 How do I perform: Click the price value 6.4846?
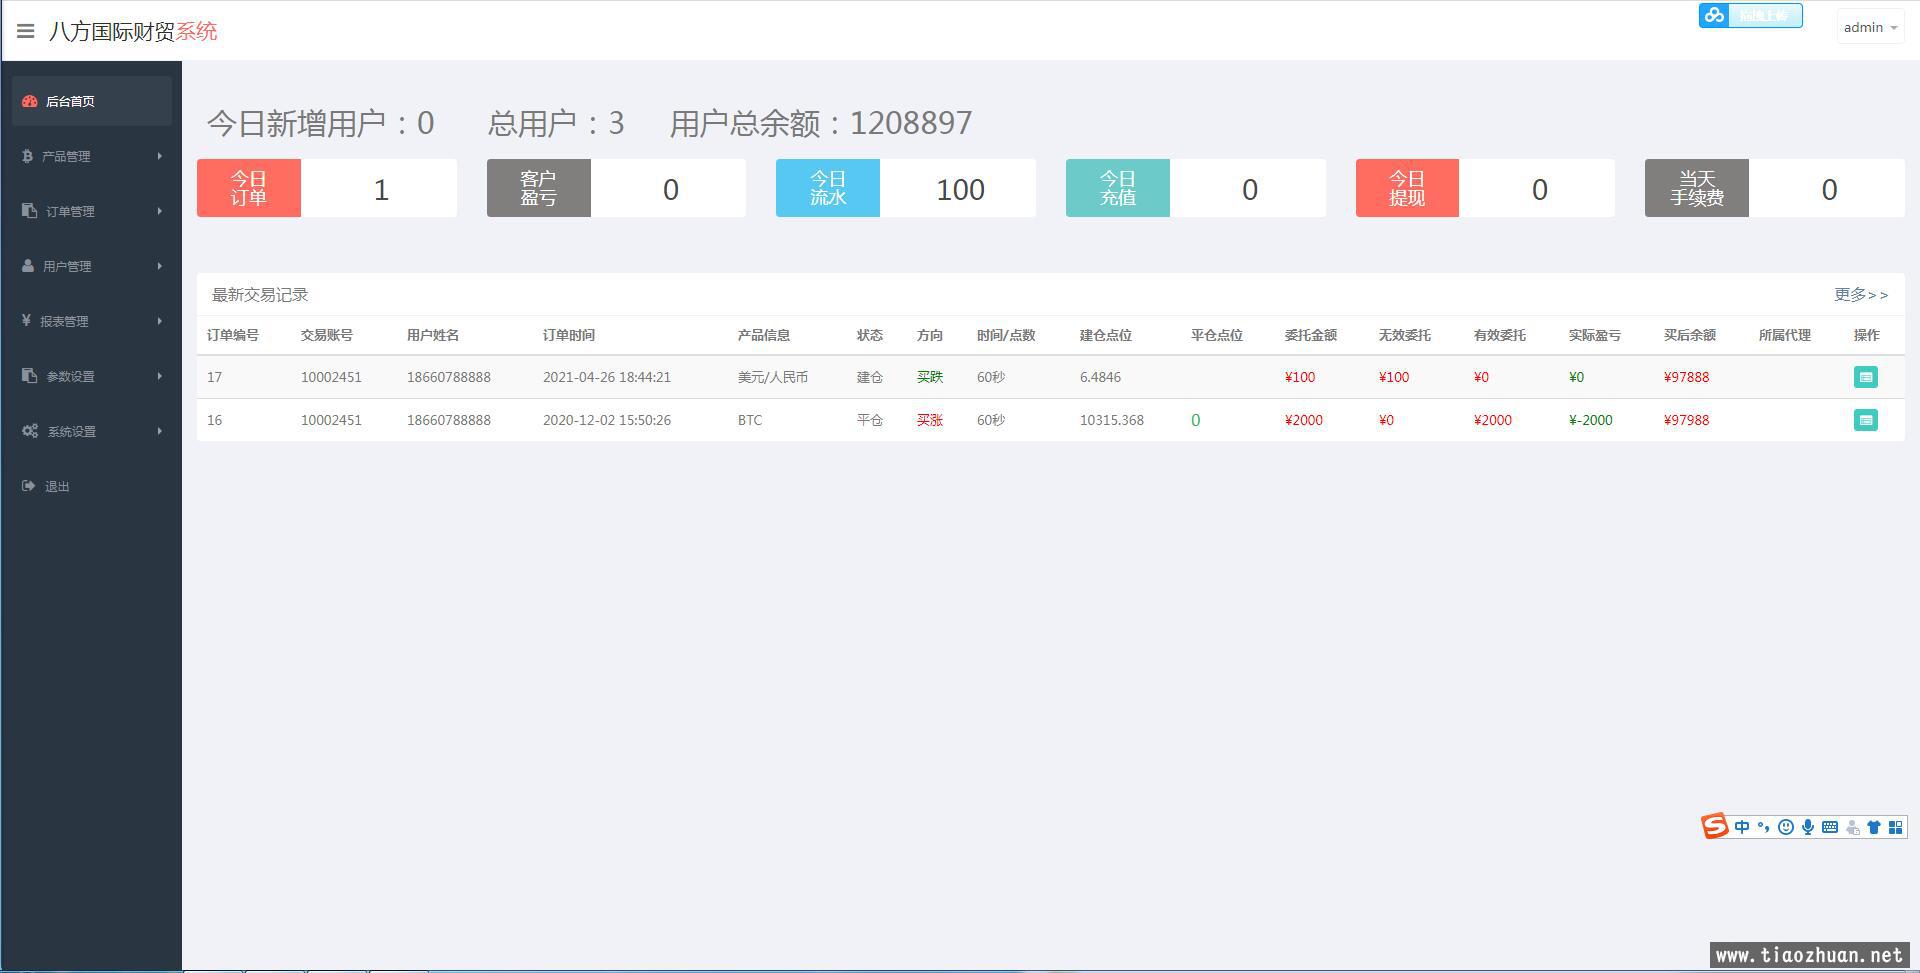click(1100, 377)
